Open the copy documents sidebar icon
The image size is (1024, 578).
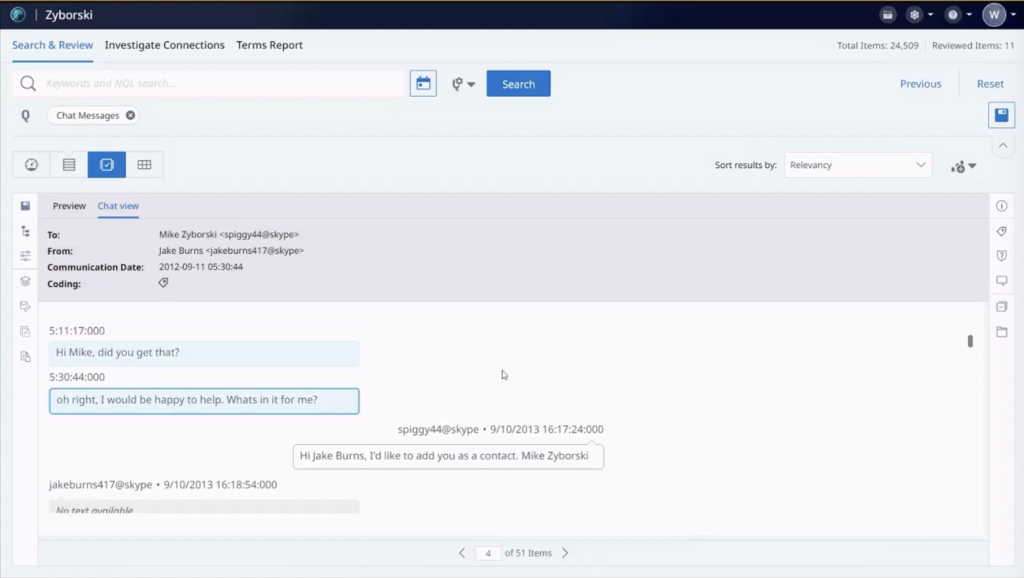click(25, 357)
